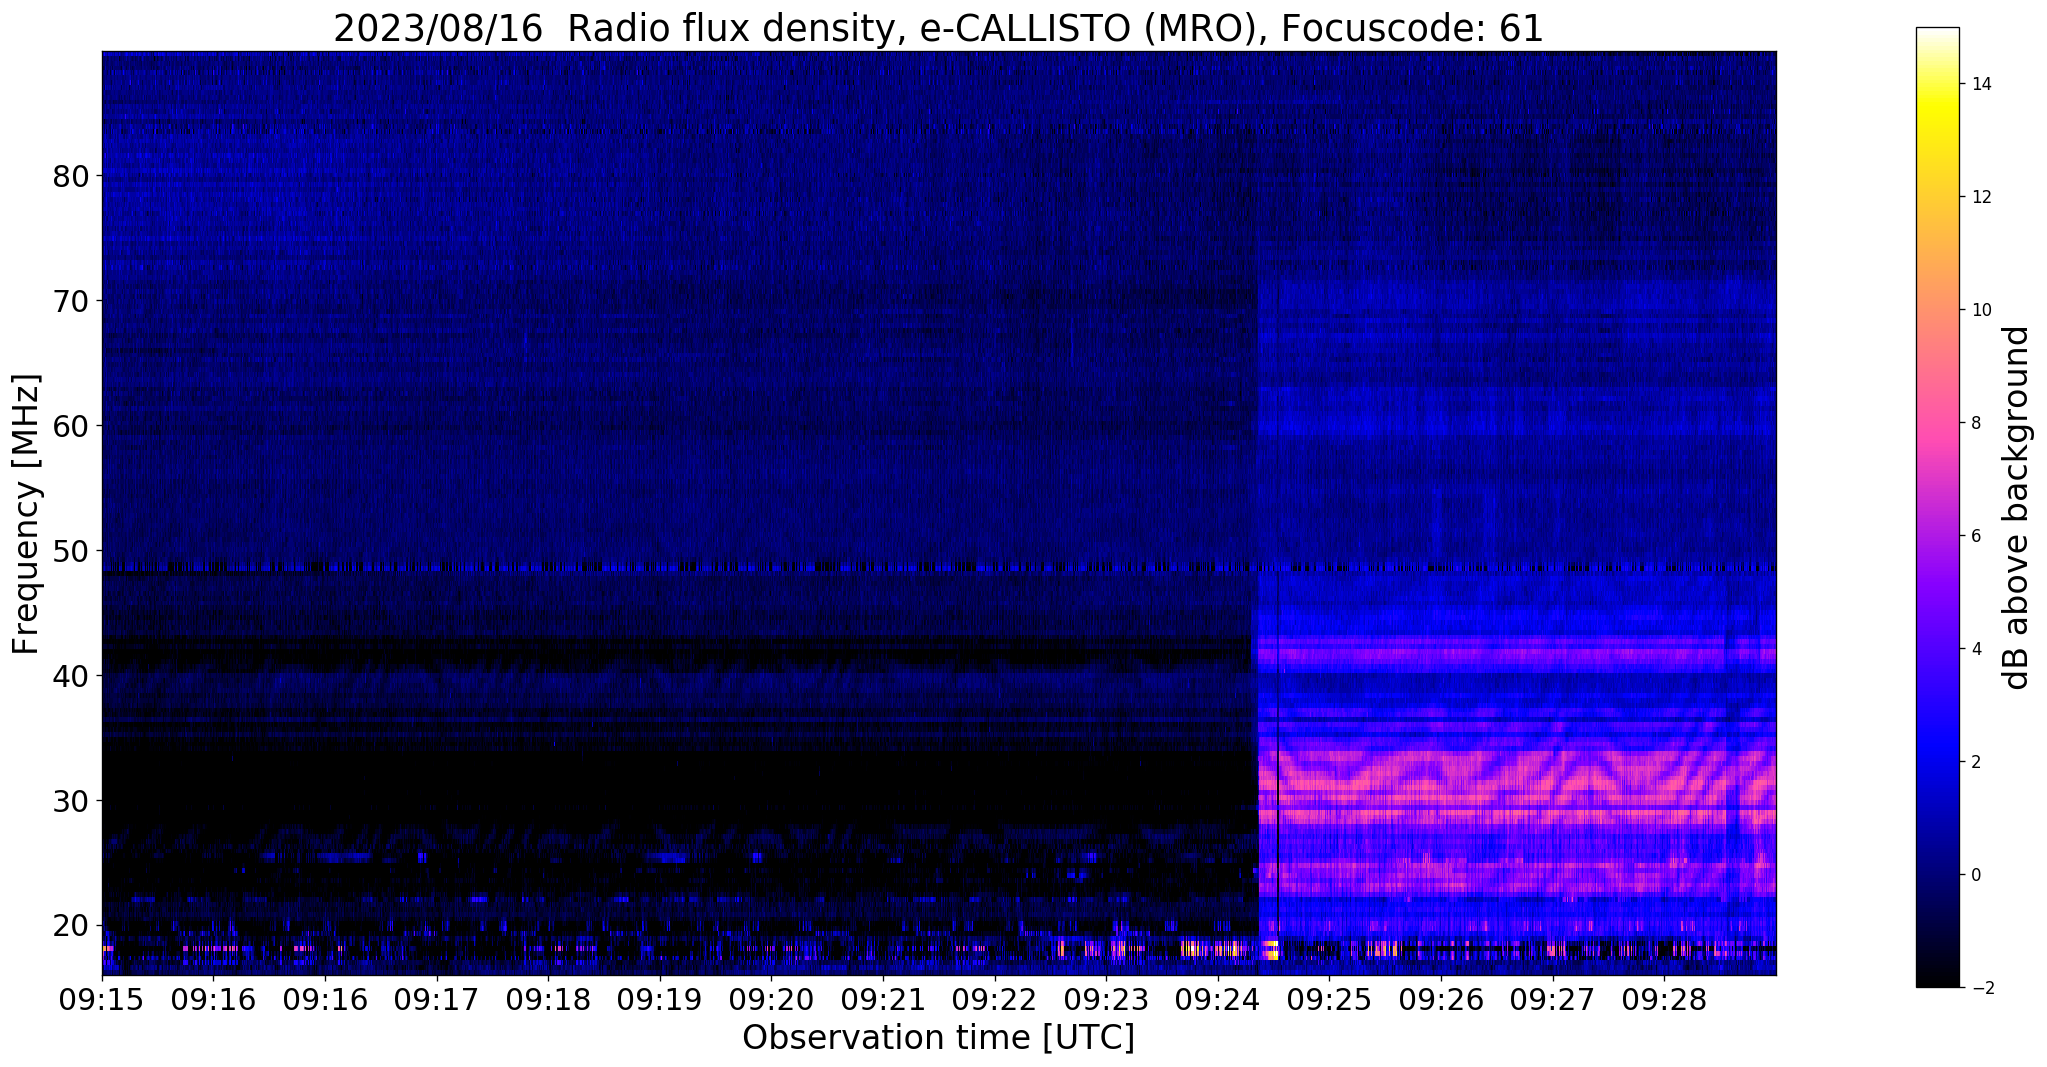
Task: Click the 60 tick on the frequency axis
Action: (71, 426)
